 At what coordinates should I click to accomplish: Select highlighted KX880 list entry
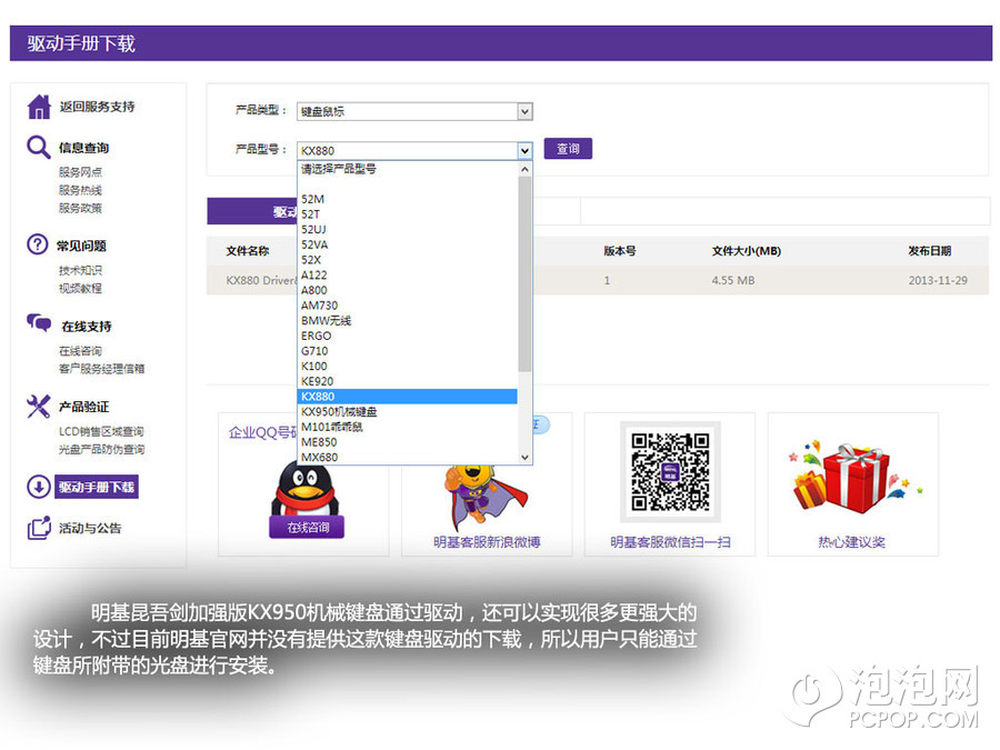[408, 397]
